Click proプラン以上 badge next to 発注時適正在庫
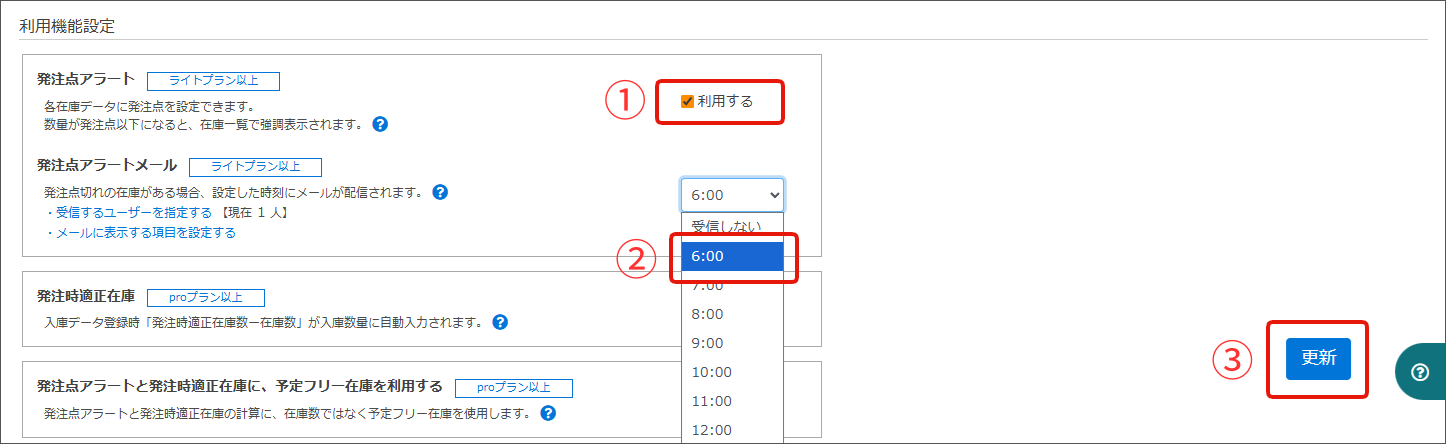Viewport: 1446px width, 444px height. coord(206,298)
